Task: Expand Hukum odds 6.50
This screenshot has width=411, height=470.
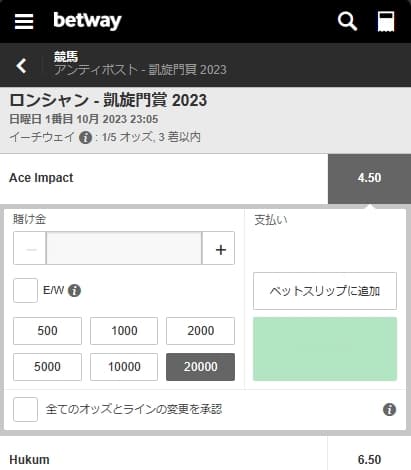Action: click(x=369, y=458)
